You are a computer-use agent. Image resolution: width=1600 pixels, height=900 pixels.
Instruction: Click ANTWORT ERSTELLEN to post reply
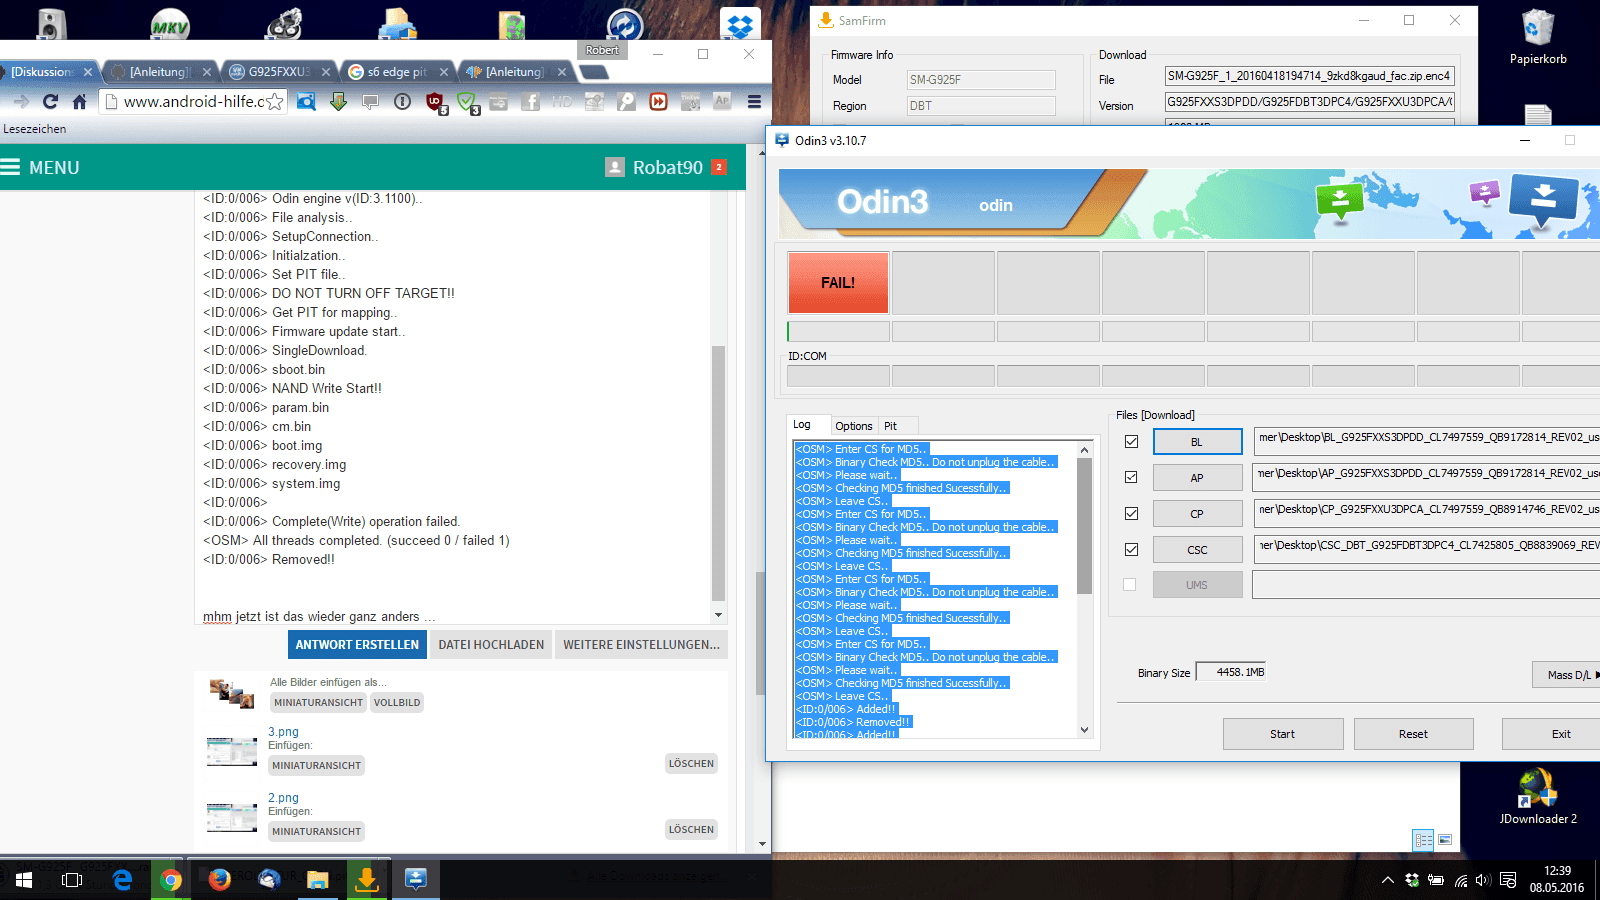pos(357,645)
